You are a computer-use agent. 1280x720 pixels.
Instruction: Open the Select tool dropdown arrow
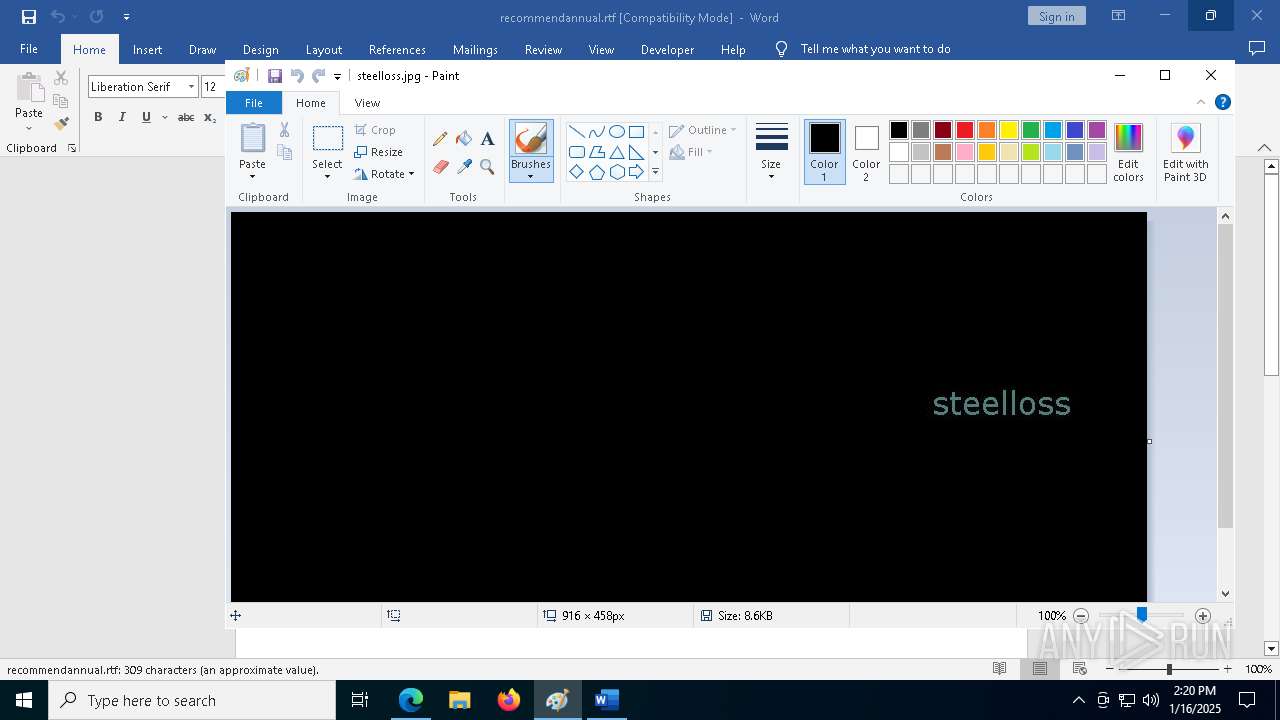327,177
